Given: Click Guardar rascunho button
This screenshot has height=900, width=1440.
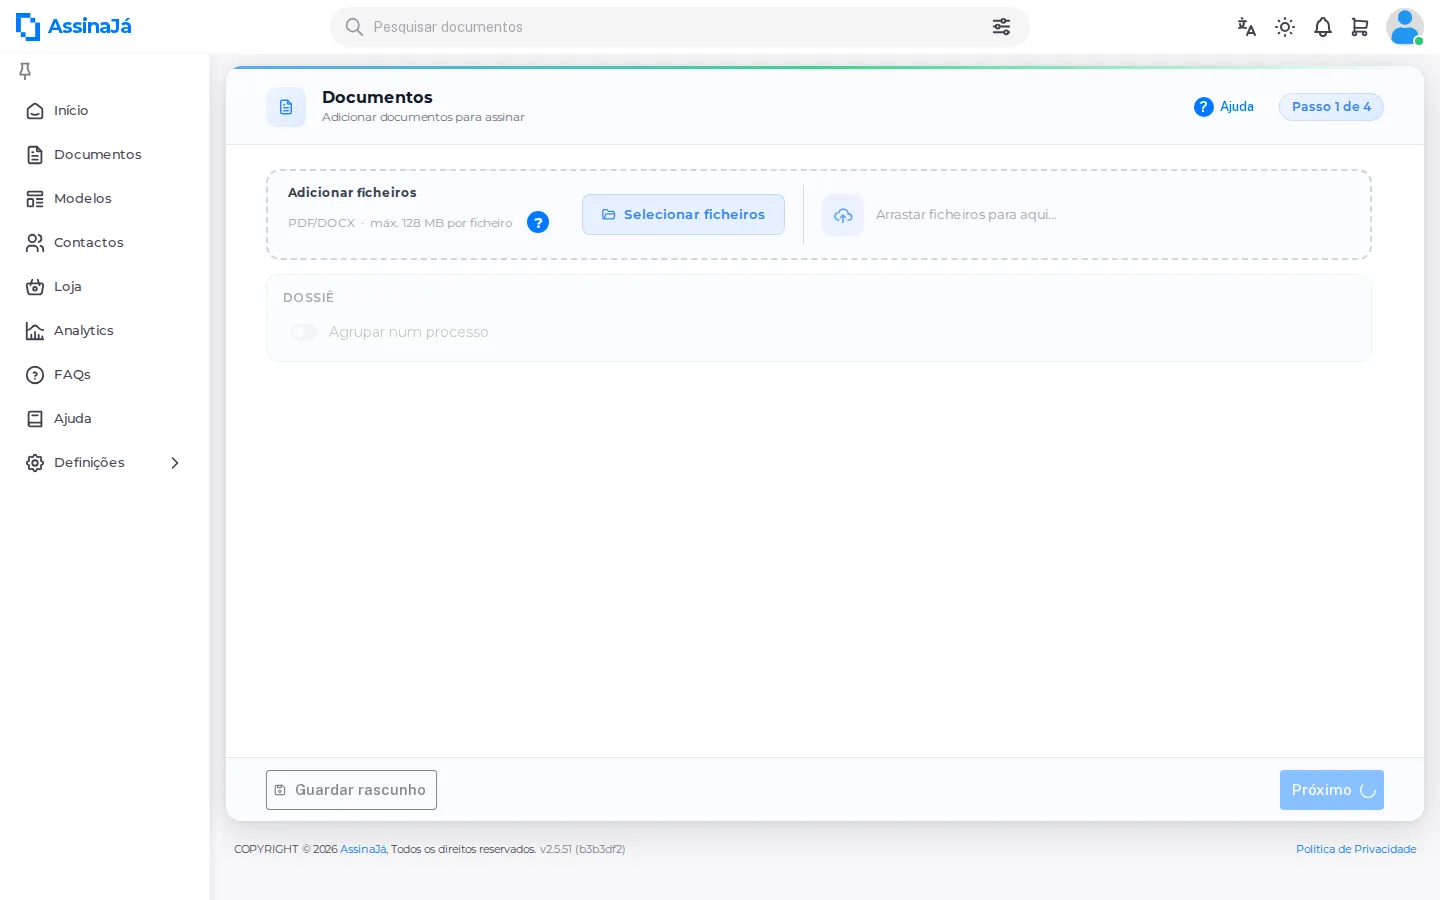Looking at the screenshot, I should [x=351, y=790].
